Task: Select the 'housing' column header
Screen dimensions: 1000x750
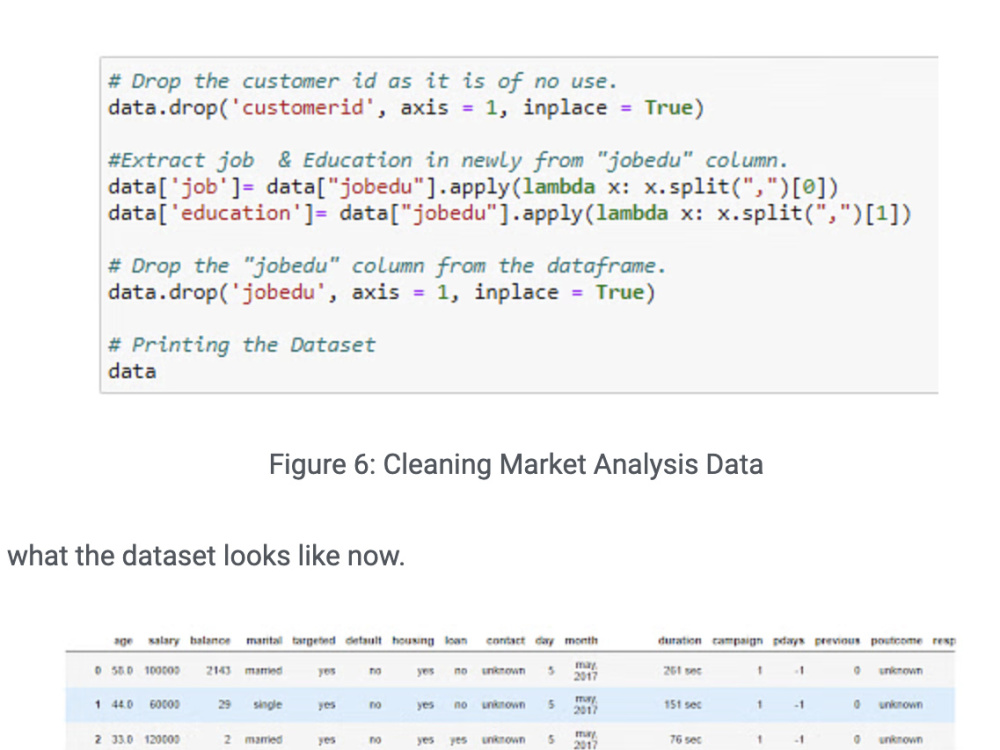Action: [x=413, y=640]
